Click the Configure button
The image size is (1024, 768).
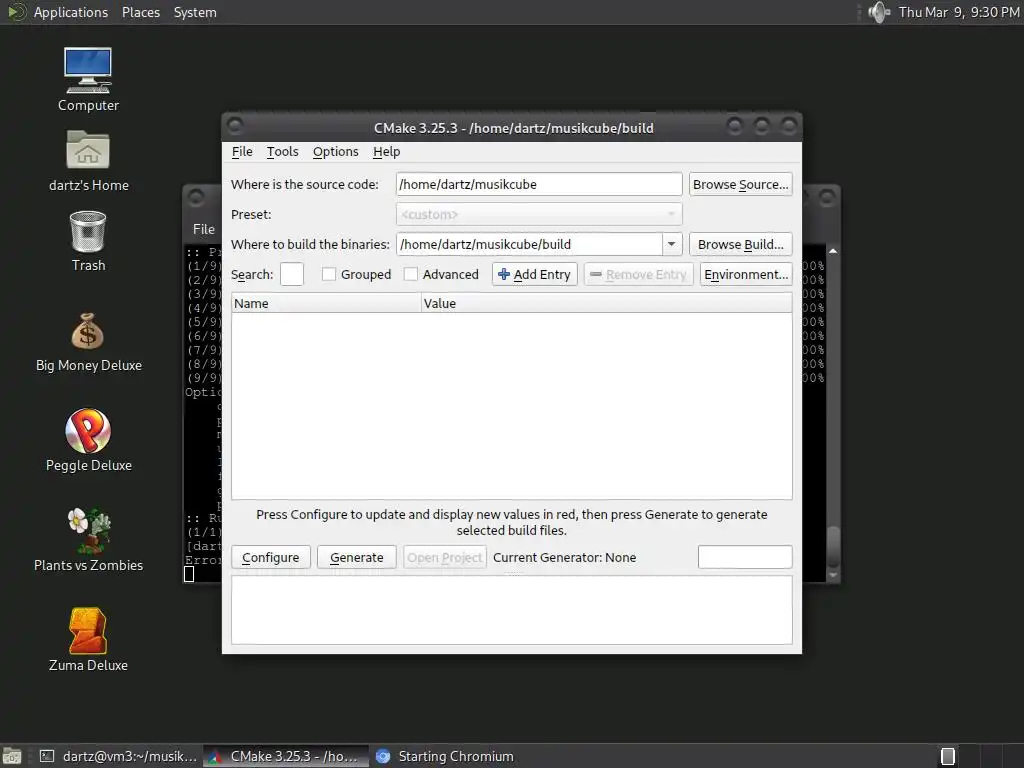point(270,557)
